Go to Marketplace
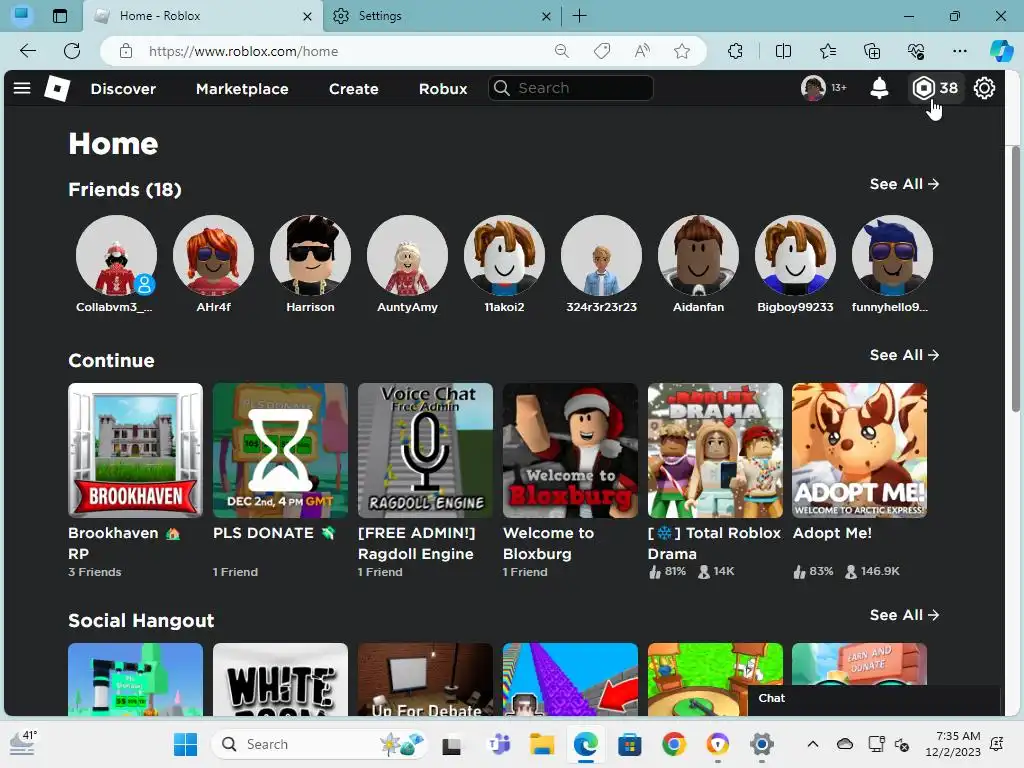Image resolution: width=1024 pixels, height=768 pixels. coord(242,89)
